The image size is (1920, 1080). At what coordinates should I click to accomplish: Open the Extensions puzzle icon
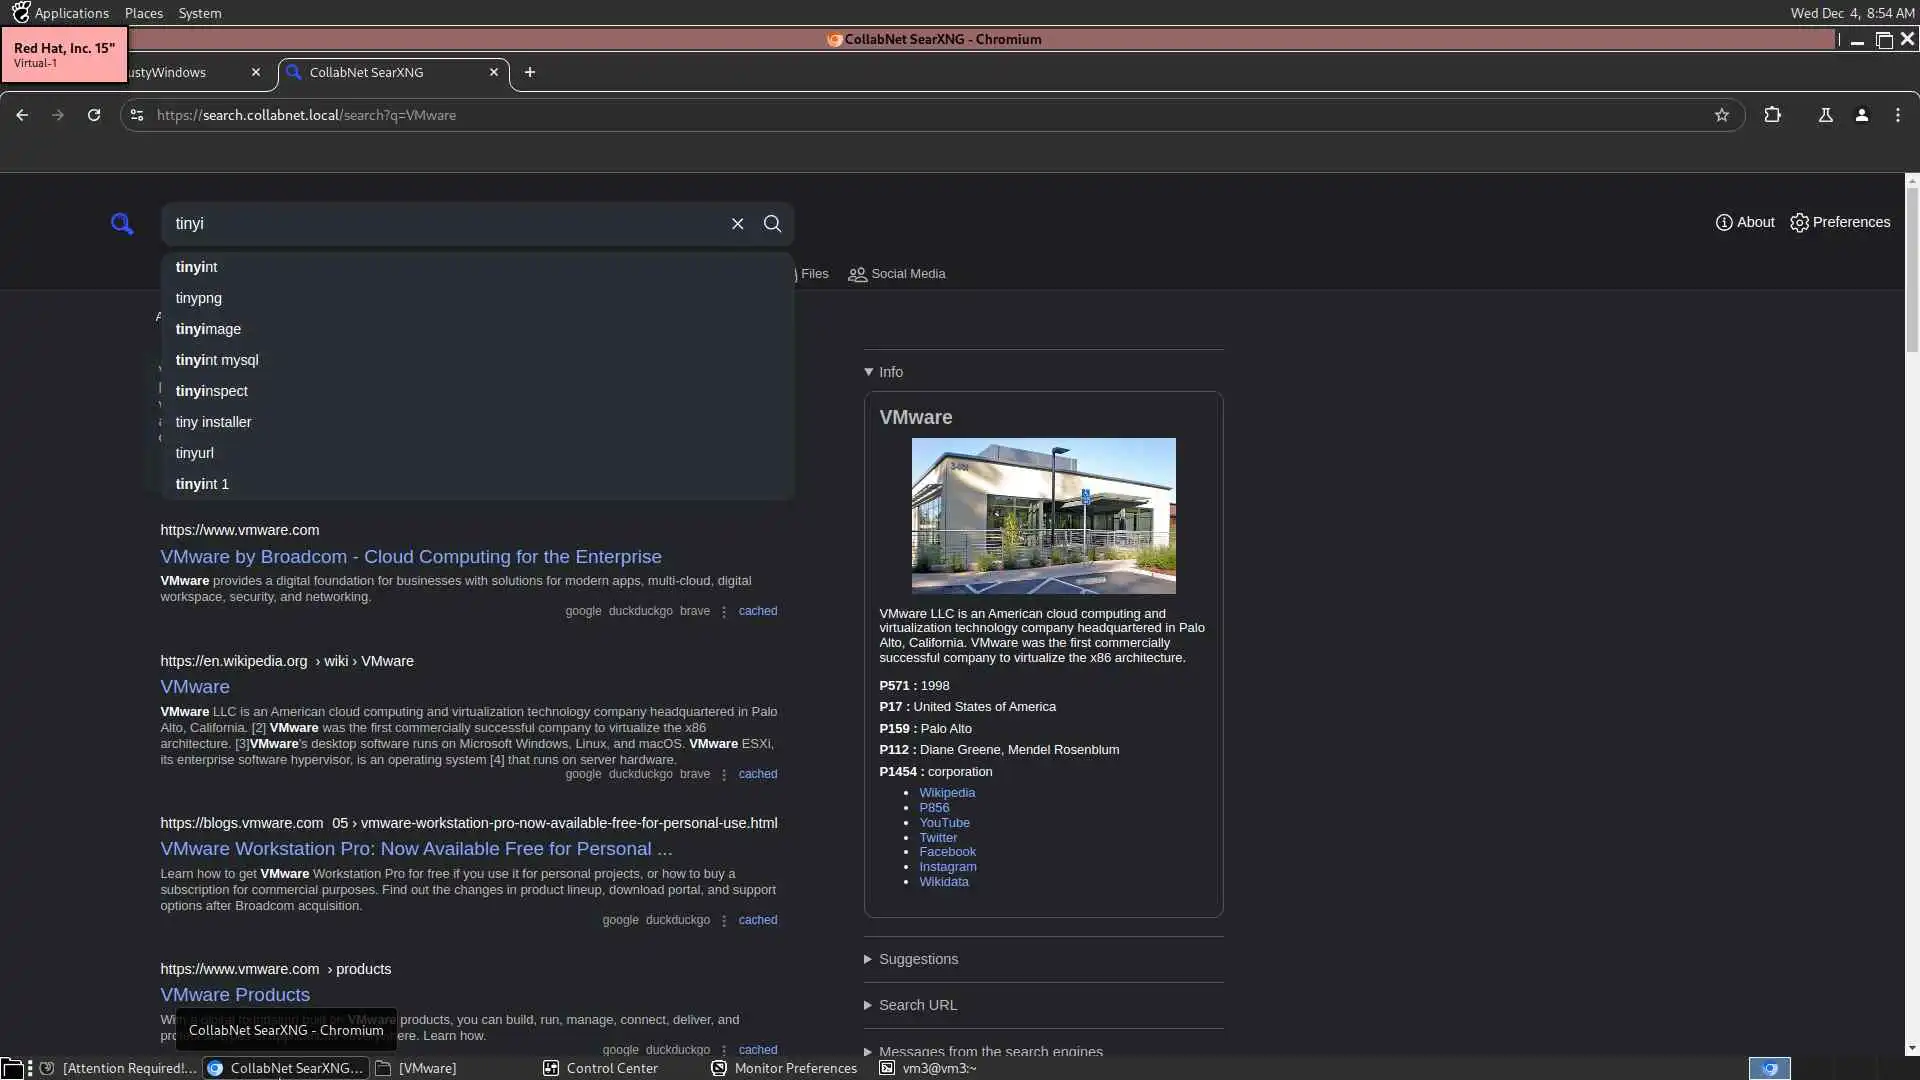click(x=1772, y=115)
